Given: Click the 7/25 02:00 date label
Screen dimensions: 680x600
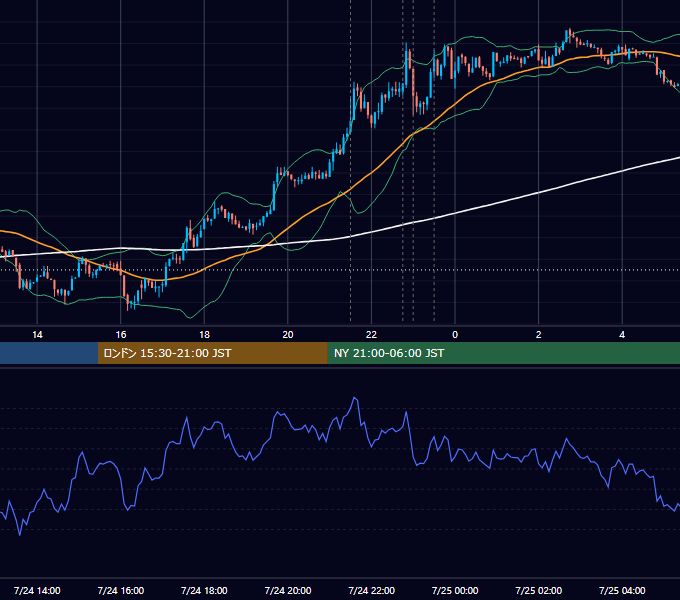Looking at the screenshot, I should 539,590.
